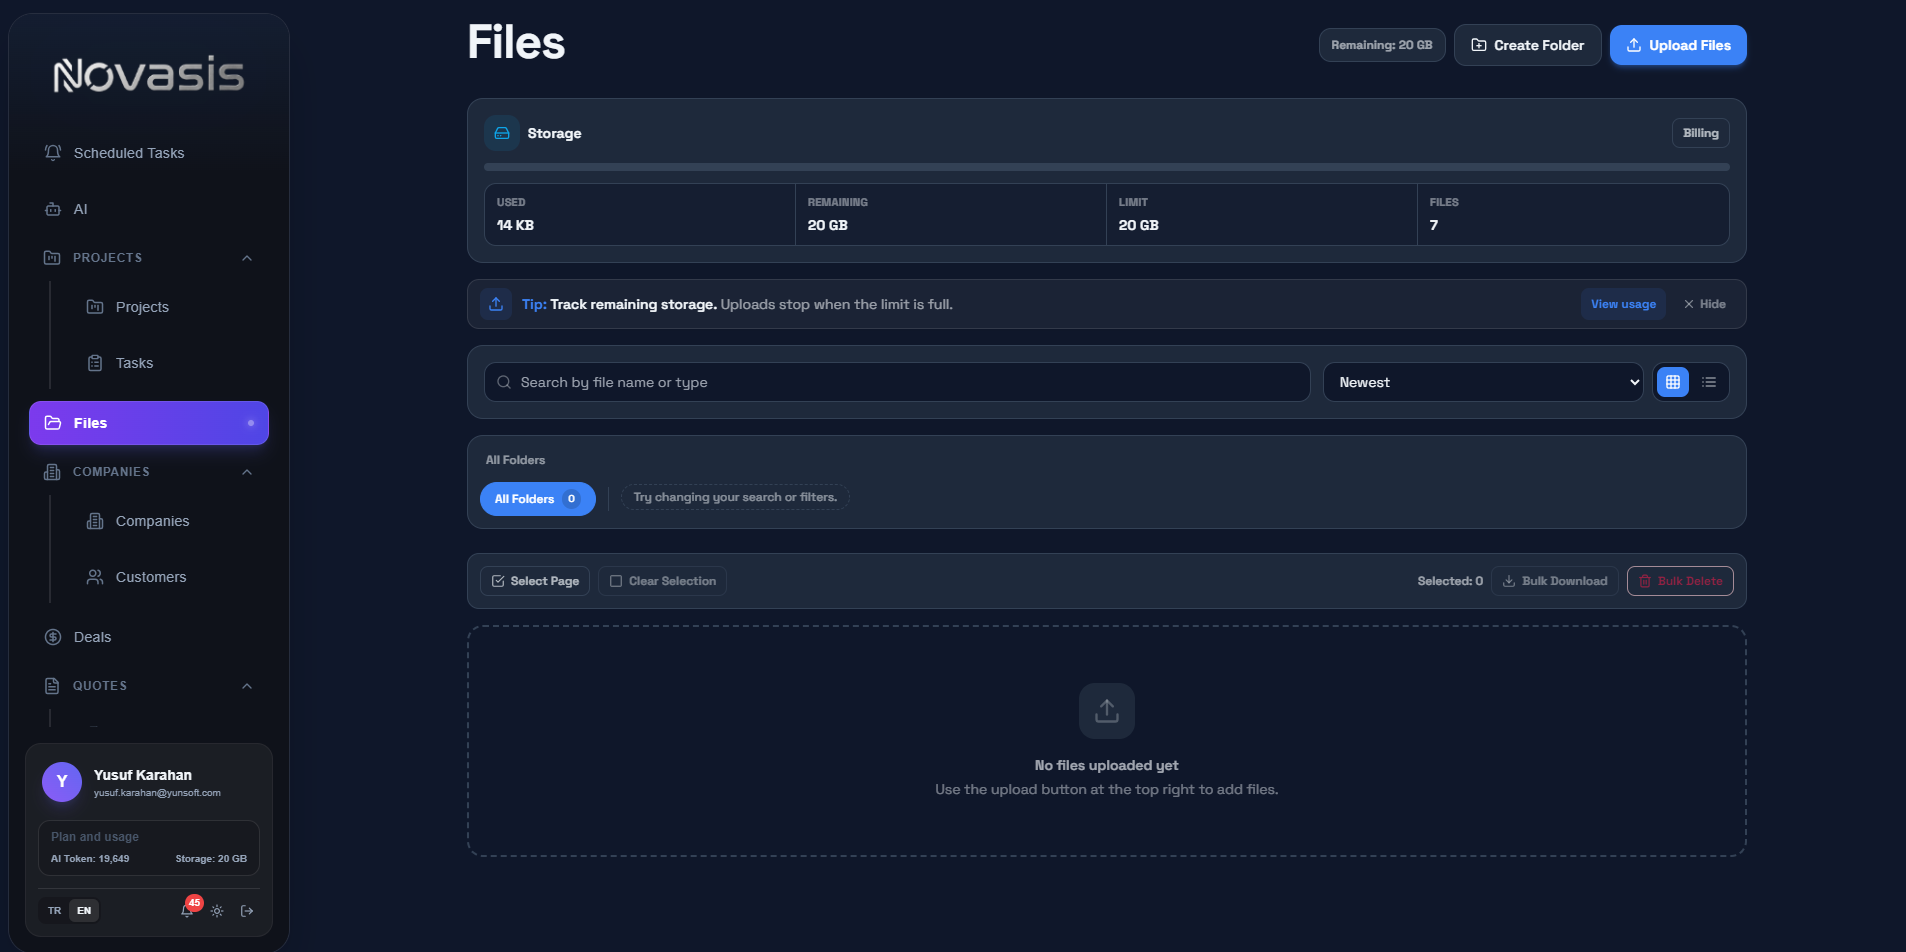Switch to grid view icon

(1673, 382)
